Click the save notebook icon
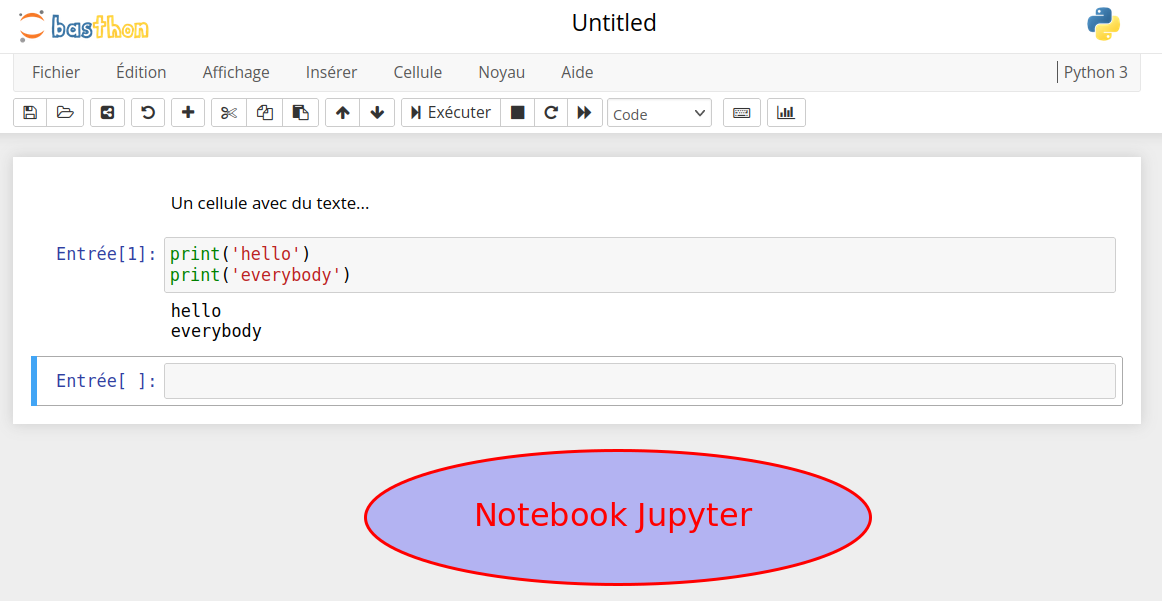This screenshot has height=601, width=1162. coord(30,113)
